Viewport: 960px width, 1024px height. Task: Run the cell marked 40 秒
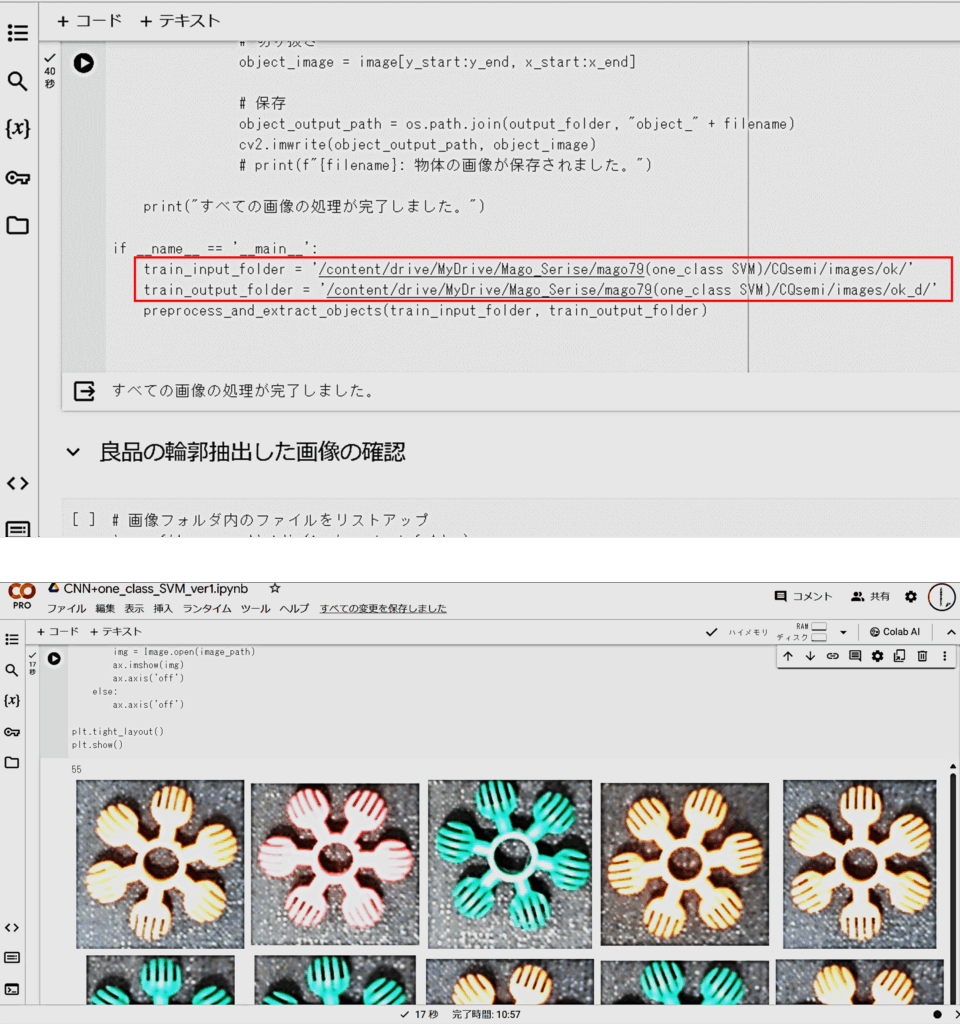(84, 63)
